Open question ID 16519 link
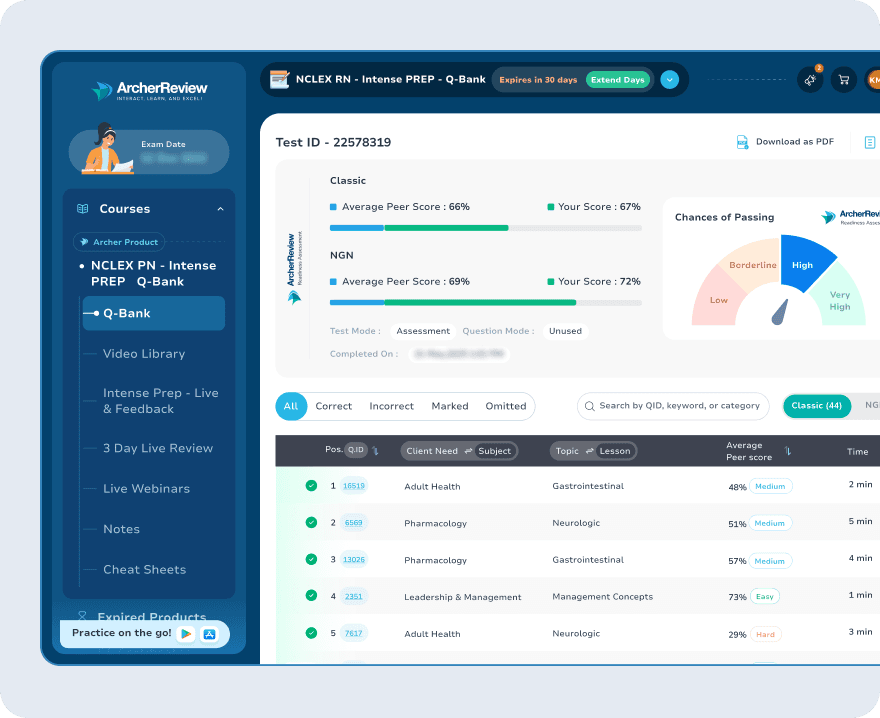The image size is (880, 718). point(354,486)
